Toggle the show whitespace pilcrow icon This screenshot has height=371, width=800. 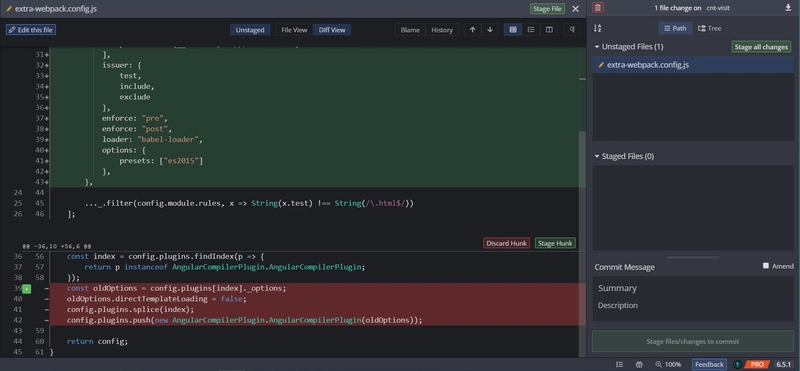572,30
